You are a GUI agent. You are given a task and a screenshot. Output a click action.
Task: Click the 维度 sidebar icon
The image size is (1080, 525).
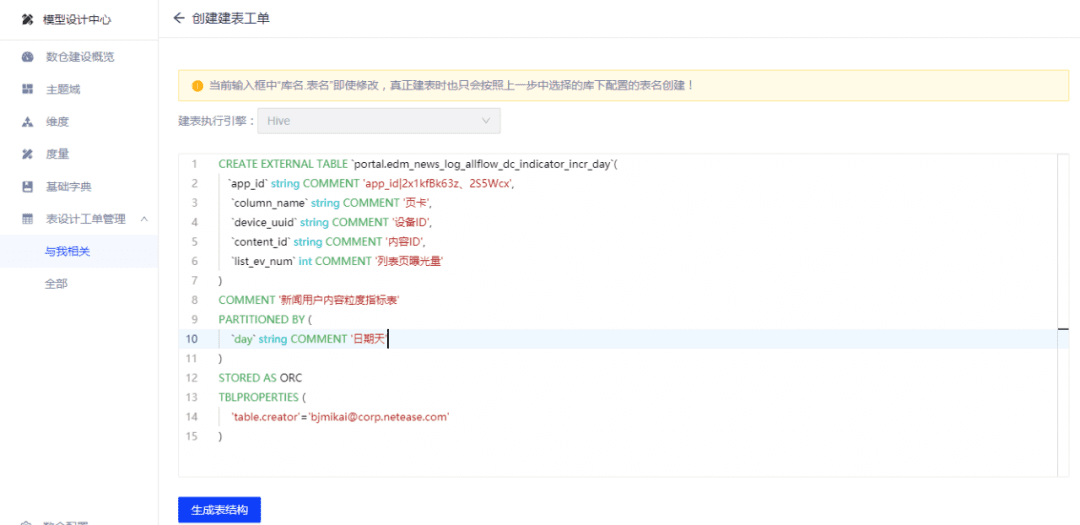[28, 122]
